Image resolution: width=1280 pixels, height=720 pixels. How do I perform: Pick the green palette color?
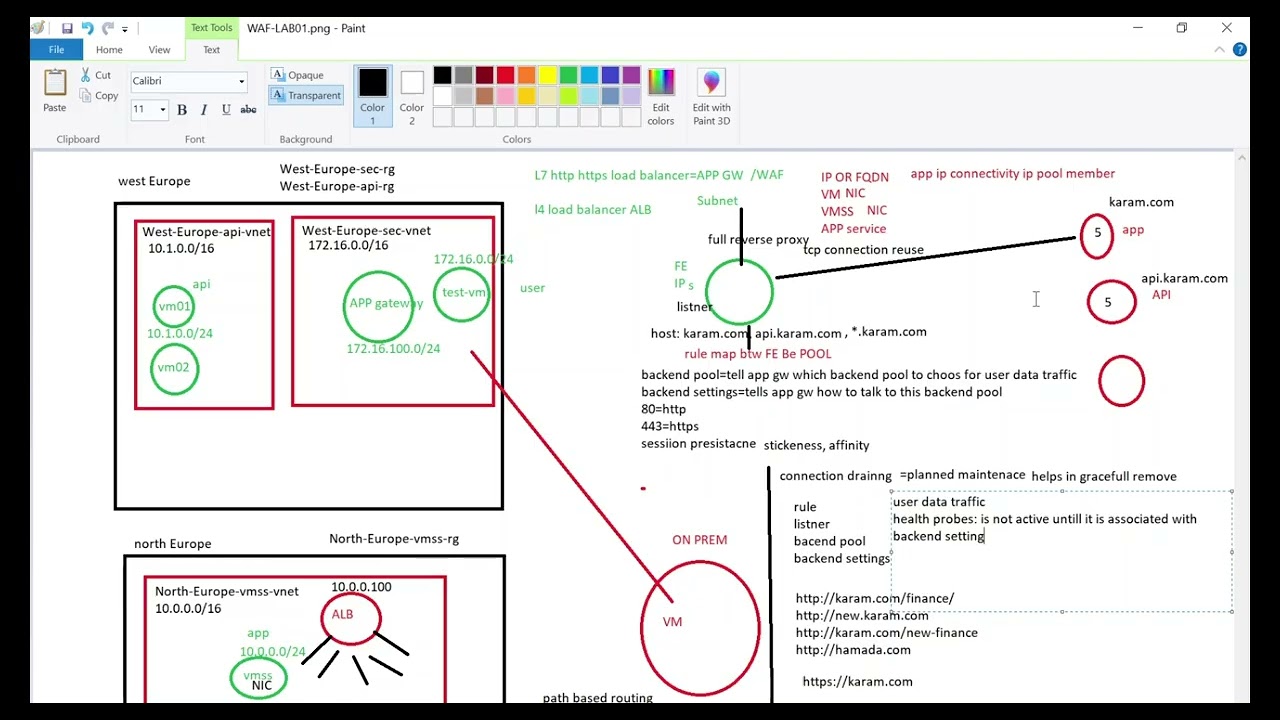pyautogui.click(x=568, y=76)
